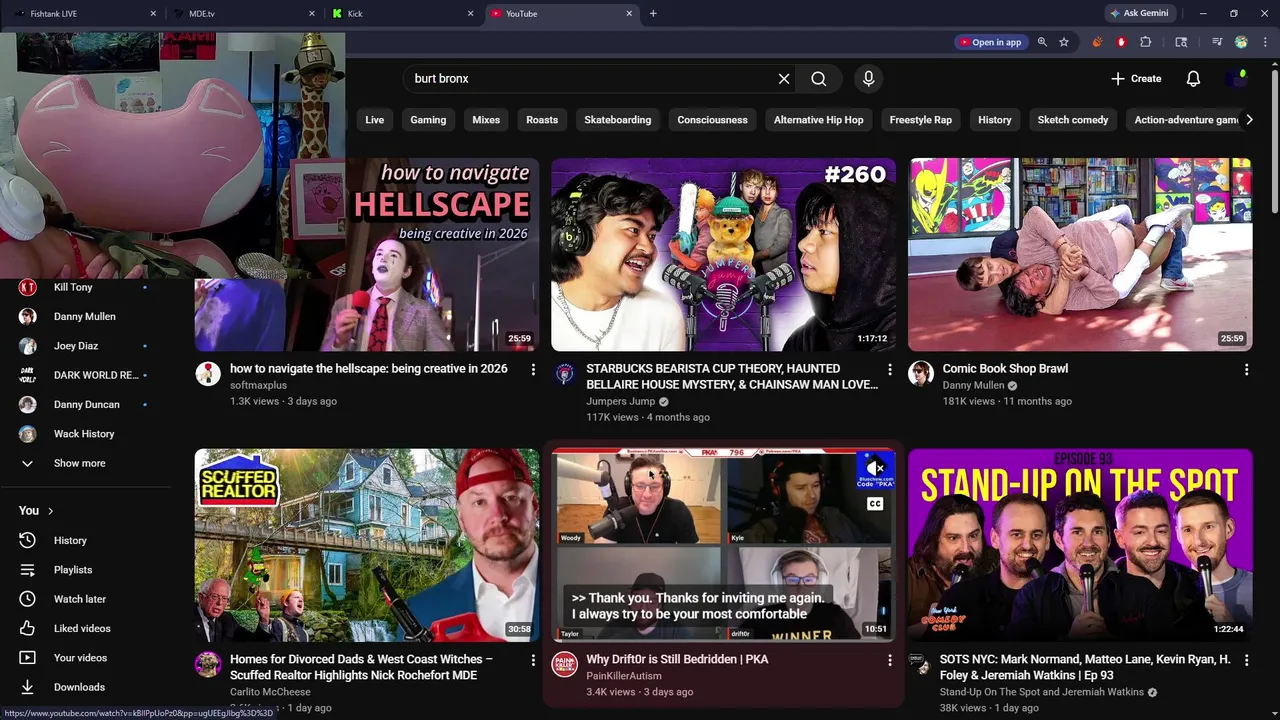Select the Mixes filter chip

(x=486, y=120)
